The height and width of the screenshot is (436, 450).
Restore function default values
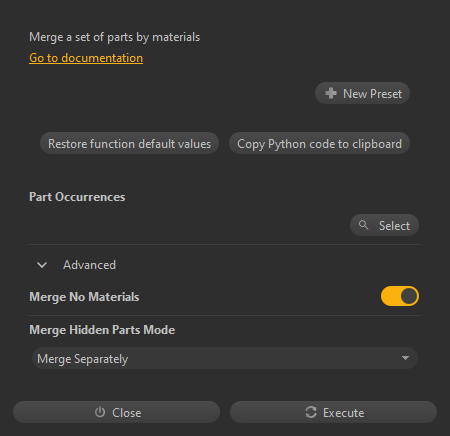click(x=129, y=143)
